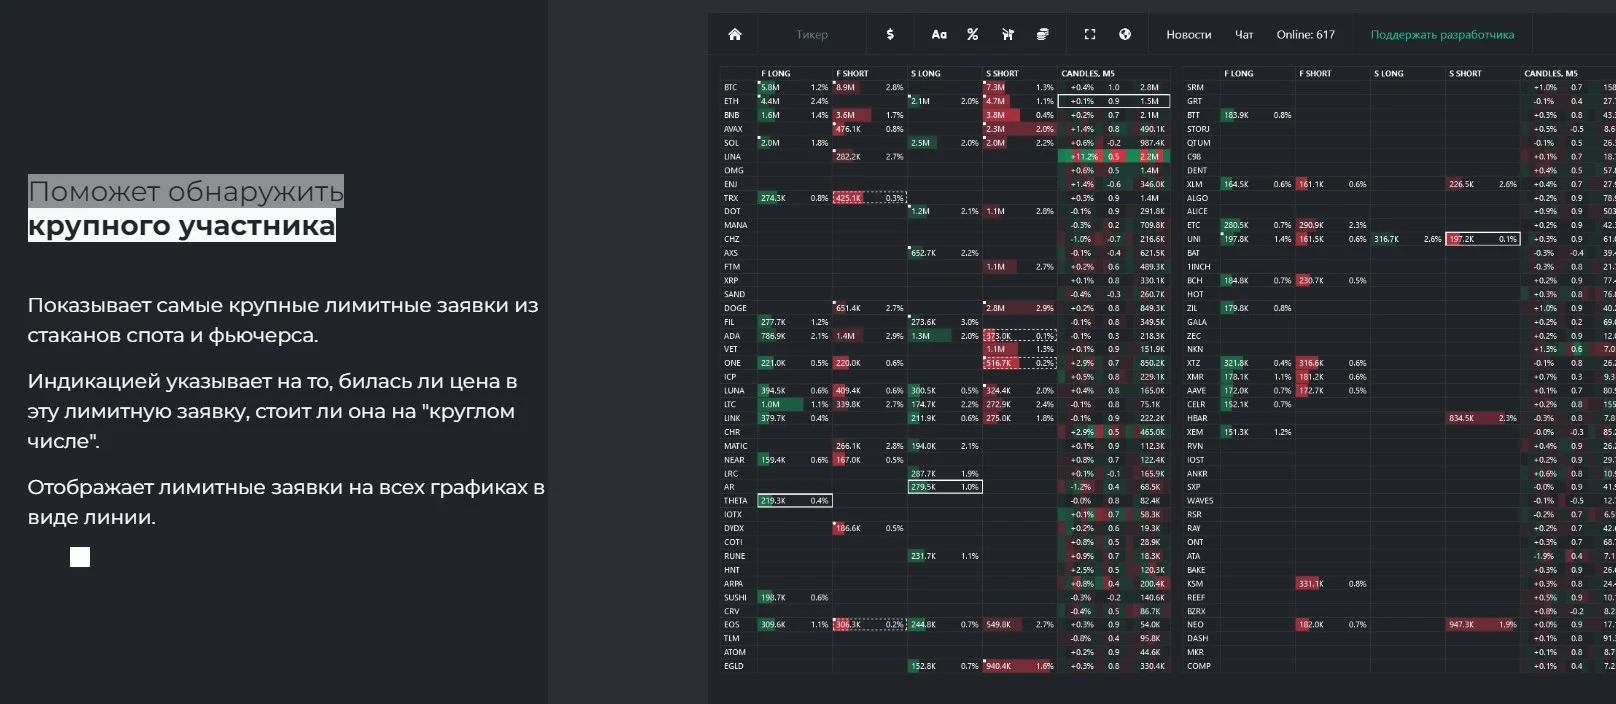
Task: Click the Поддержать разработчика link
Action: click(1442, 34)
